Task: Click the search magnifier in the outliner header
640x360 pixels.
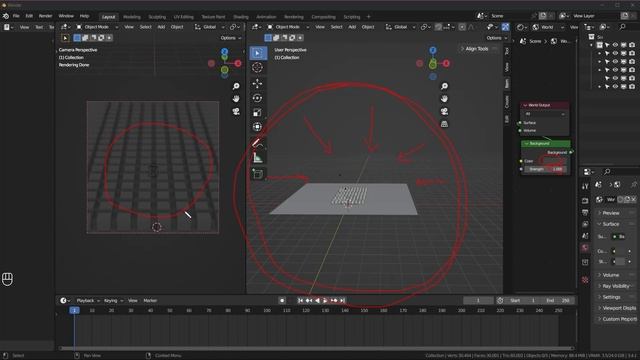Action: (622, 27)
